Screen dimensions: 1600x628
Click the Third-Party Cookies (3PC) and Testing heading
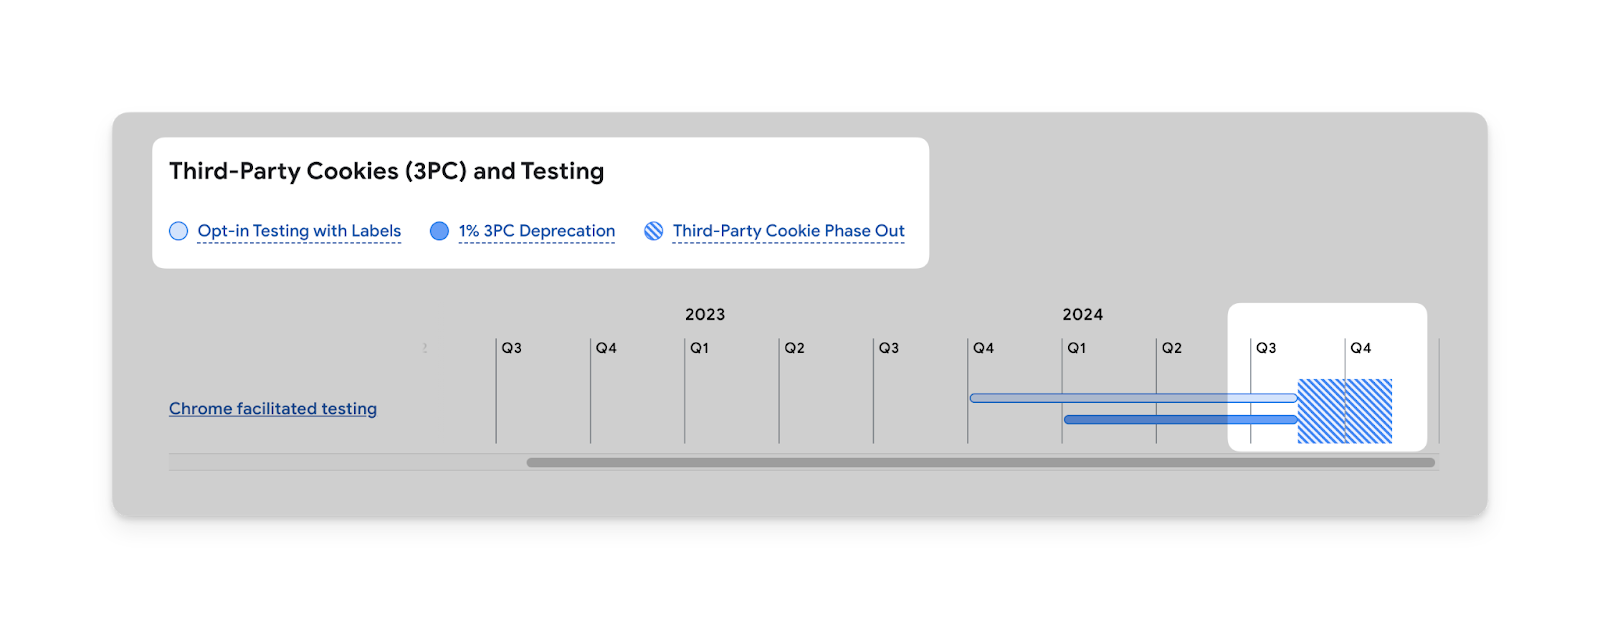click(x=386, y=171)
